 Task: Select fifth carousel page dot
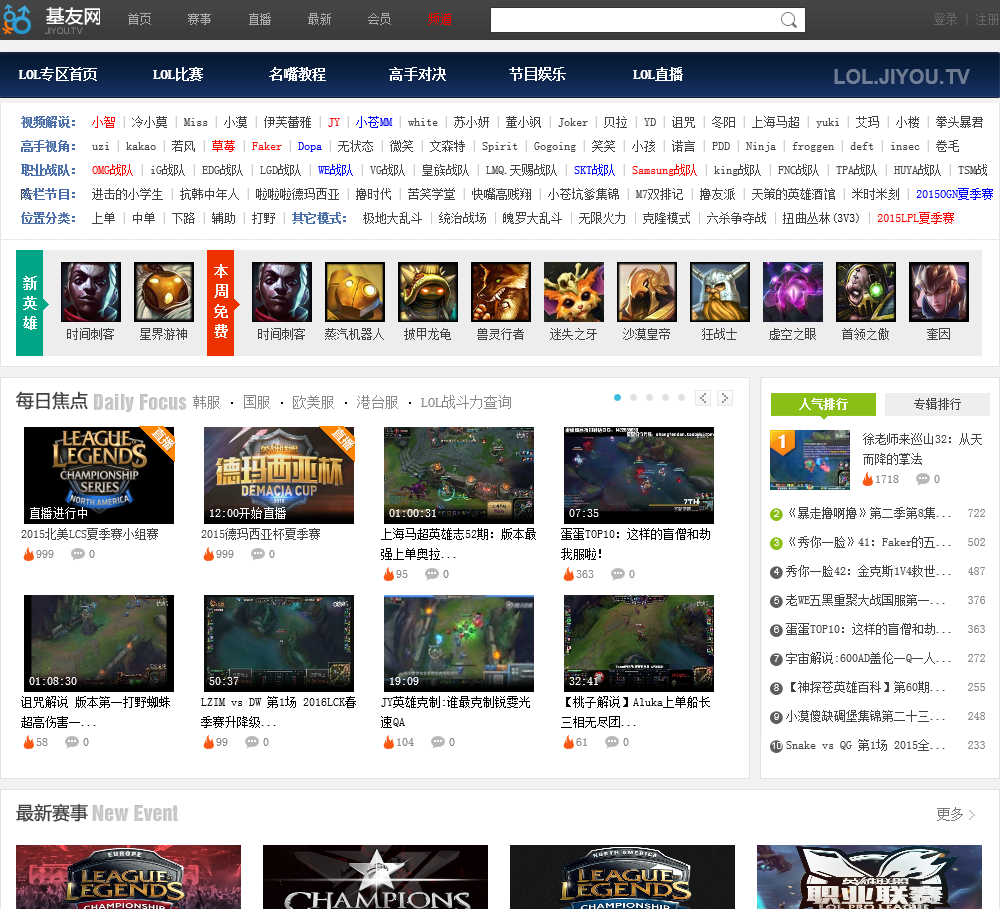pyautogui.click(x=681, y=397)
